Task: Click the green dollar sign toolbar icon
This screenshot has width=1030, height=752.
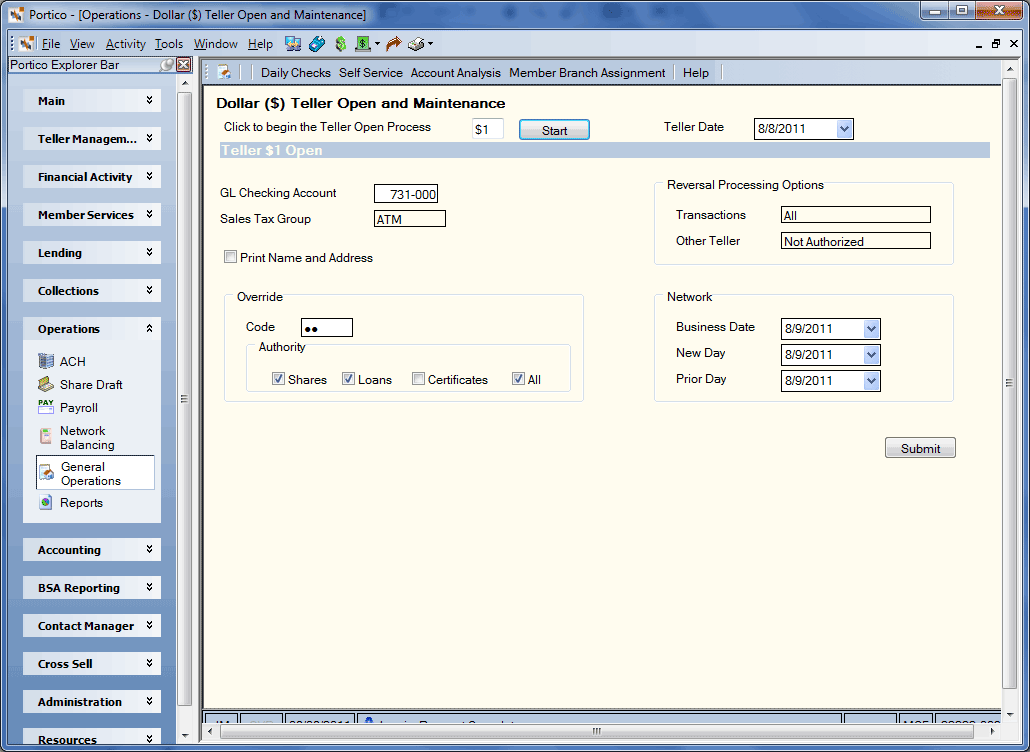Action: 340,44
